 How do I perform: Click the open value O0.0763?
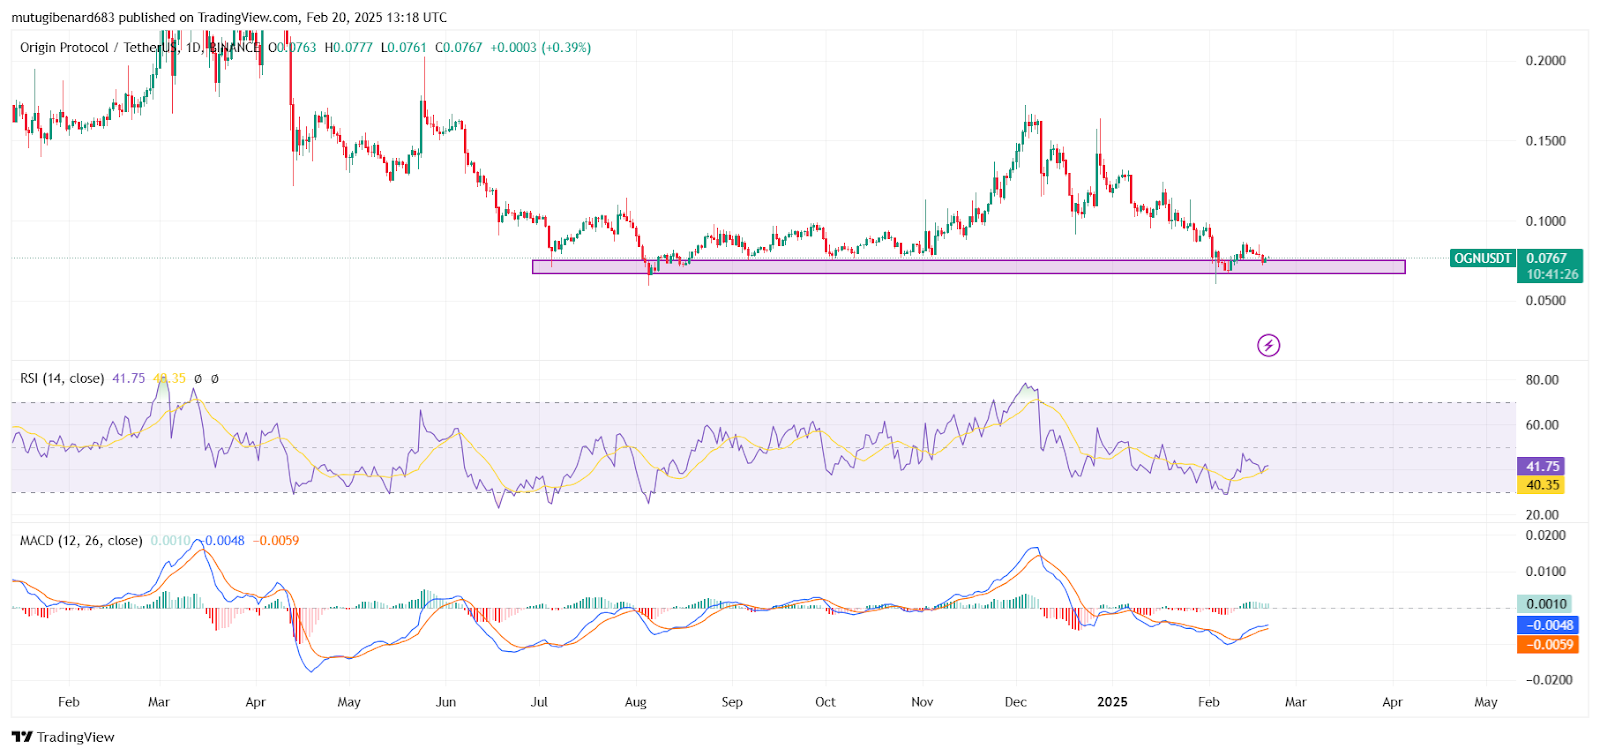tap(292, 48)
